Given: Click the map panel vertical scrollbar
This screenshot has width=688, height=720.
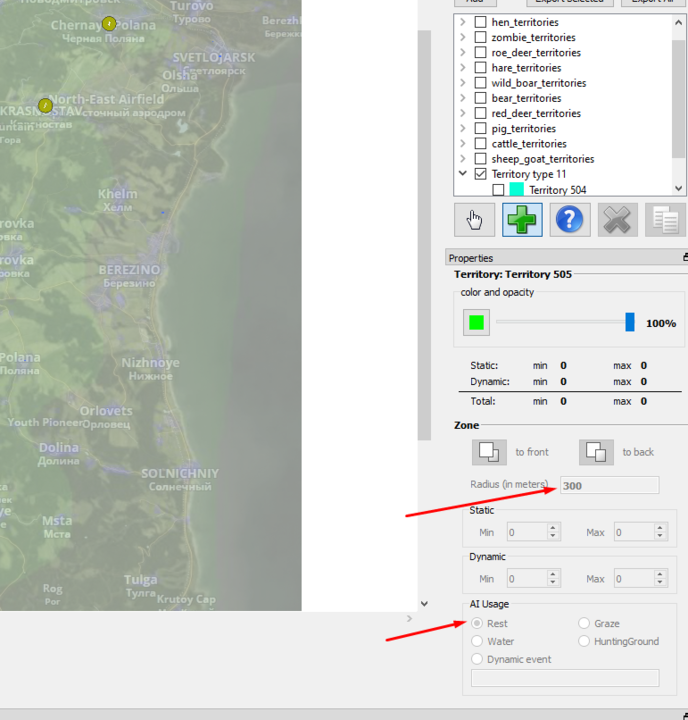Looking at the screenshot, I should [x=424, y=234].
